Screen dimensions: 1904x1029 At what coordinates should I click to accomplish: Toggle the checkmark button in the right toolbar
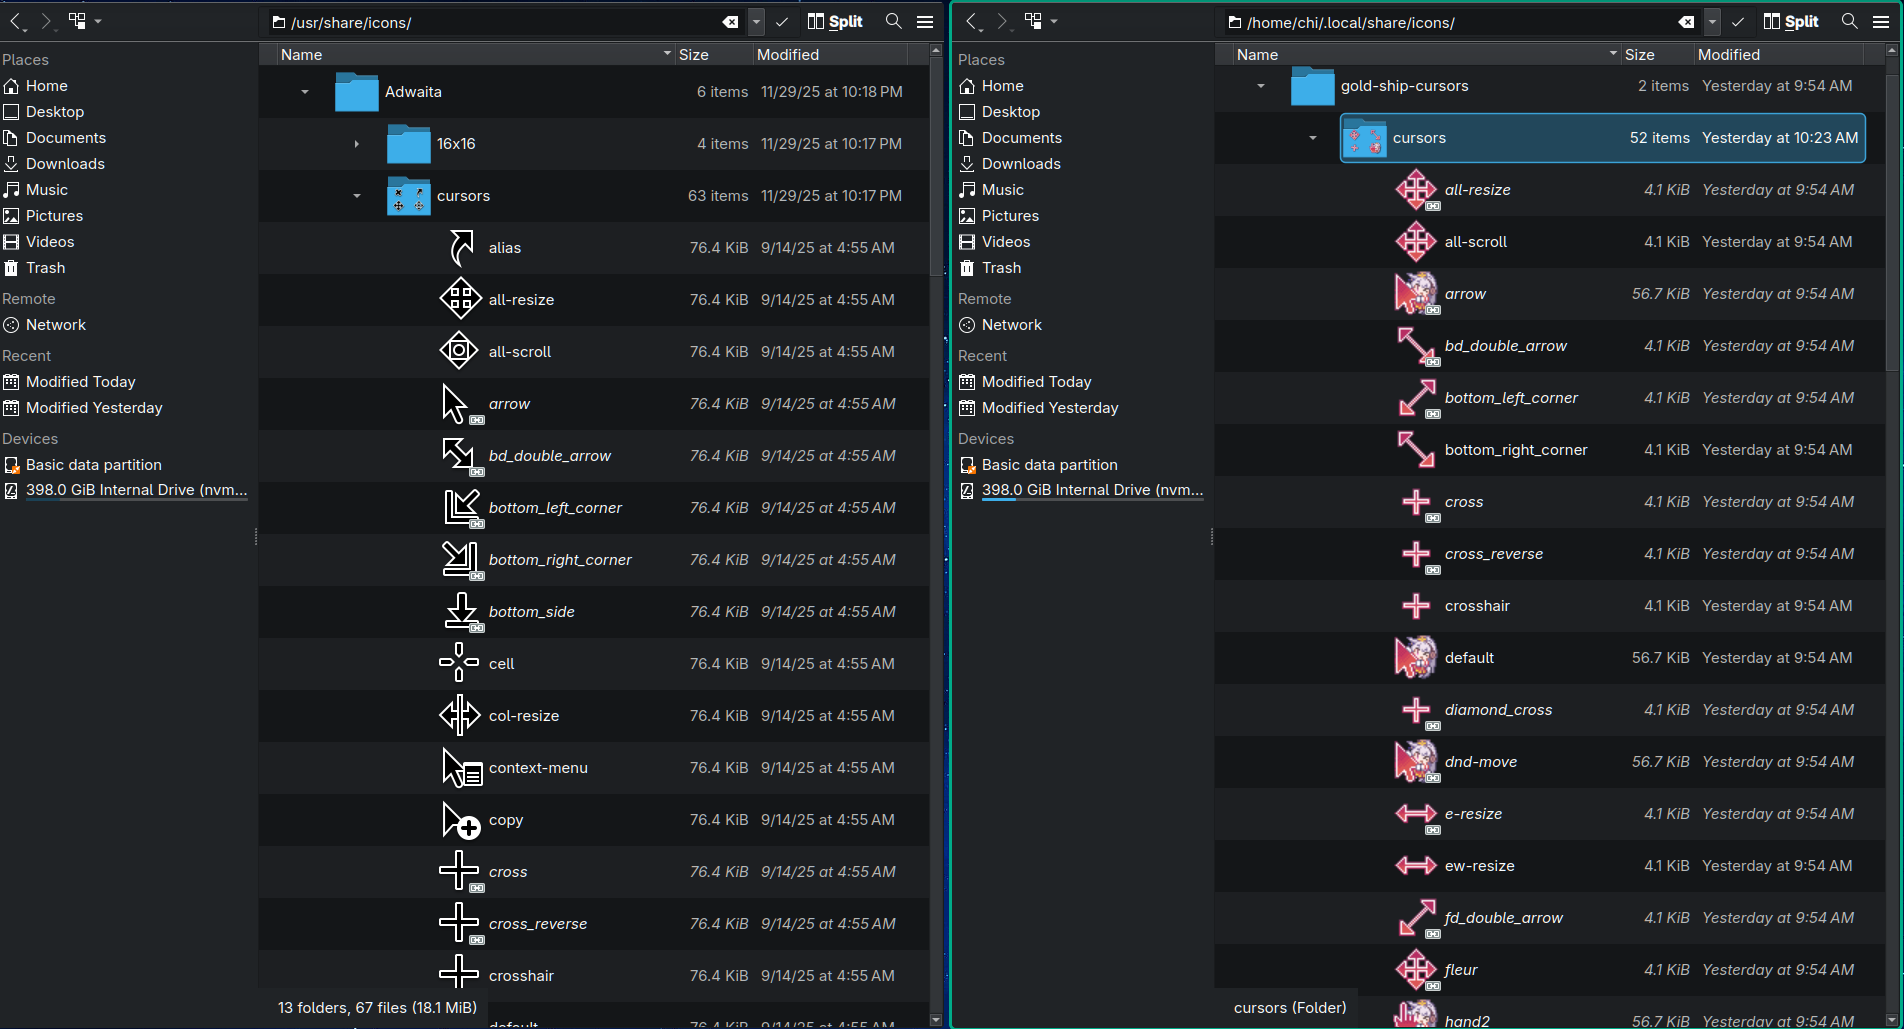1738,21
